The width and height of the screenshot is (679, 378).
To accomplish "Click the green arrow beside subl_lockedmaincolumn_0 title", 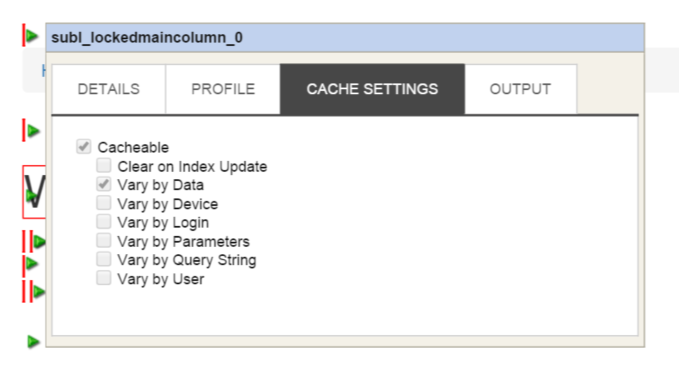I will coord(32,36).
